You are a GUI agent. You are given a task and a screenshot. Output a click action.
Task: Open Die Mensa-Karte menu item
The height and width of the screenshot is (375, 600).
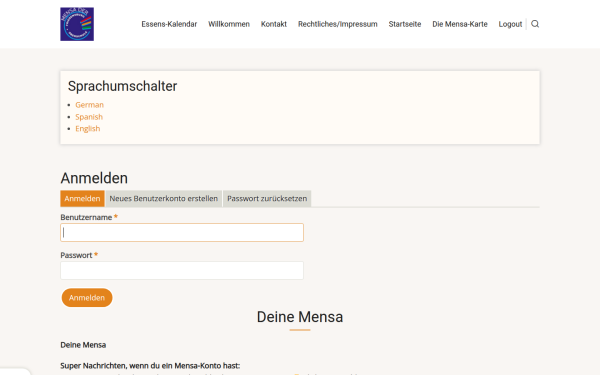coord(460,24)
